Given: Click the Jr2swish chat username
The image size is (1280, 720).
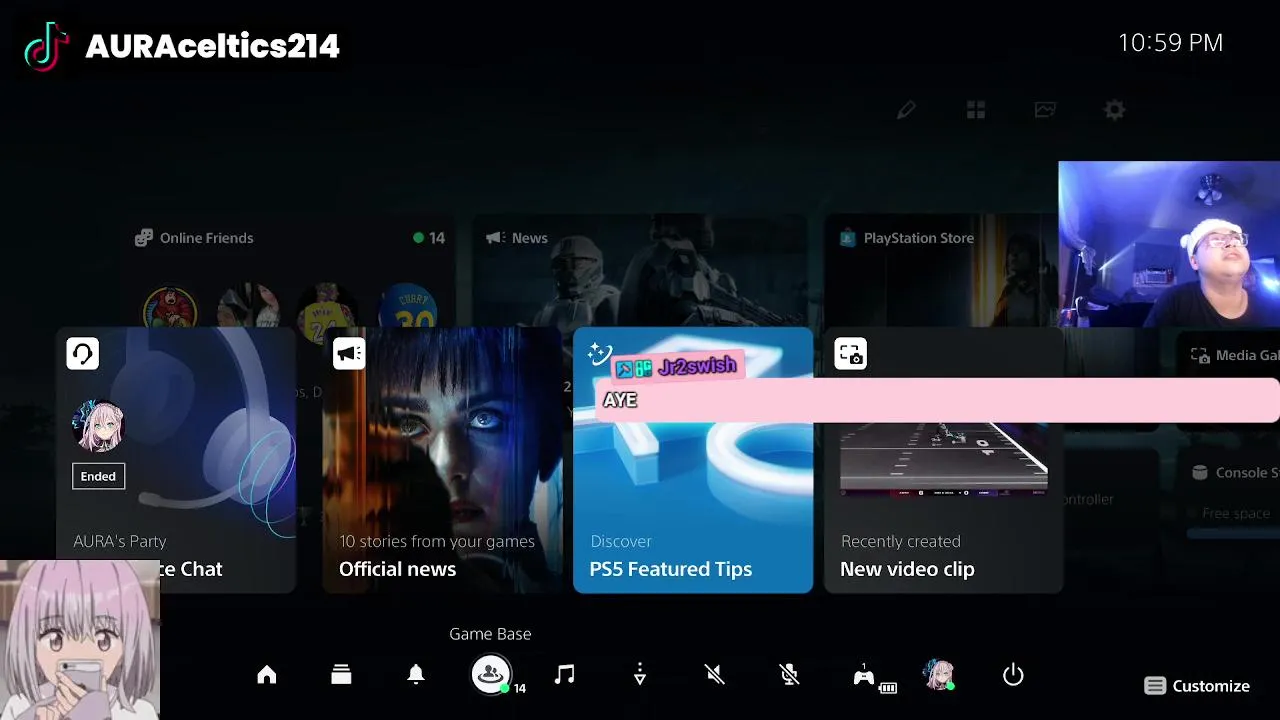Looking at the screenshot, I should click(697, 367).
